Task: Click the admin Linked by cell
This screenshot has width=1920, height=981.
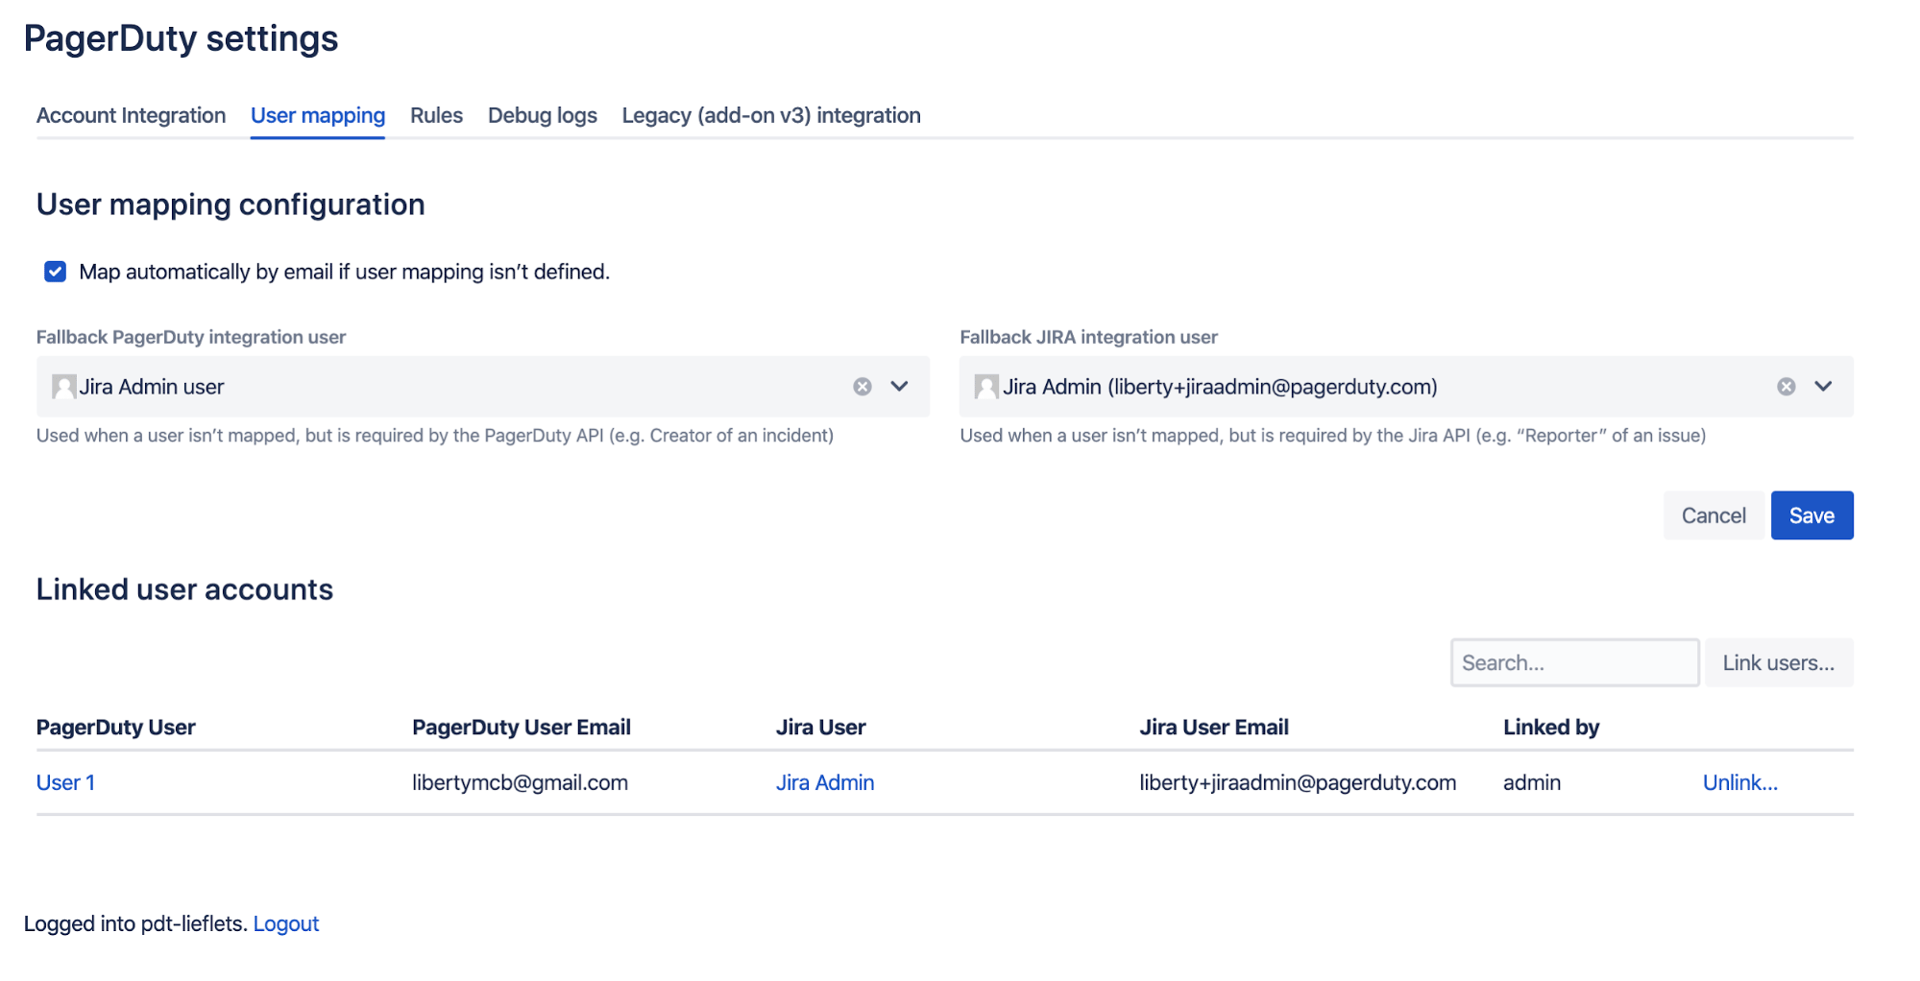Action: pos(1531,783)
